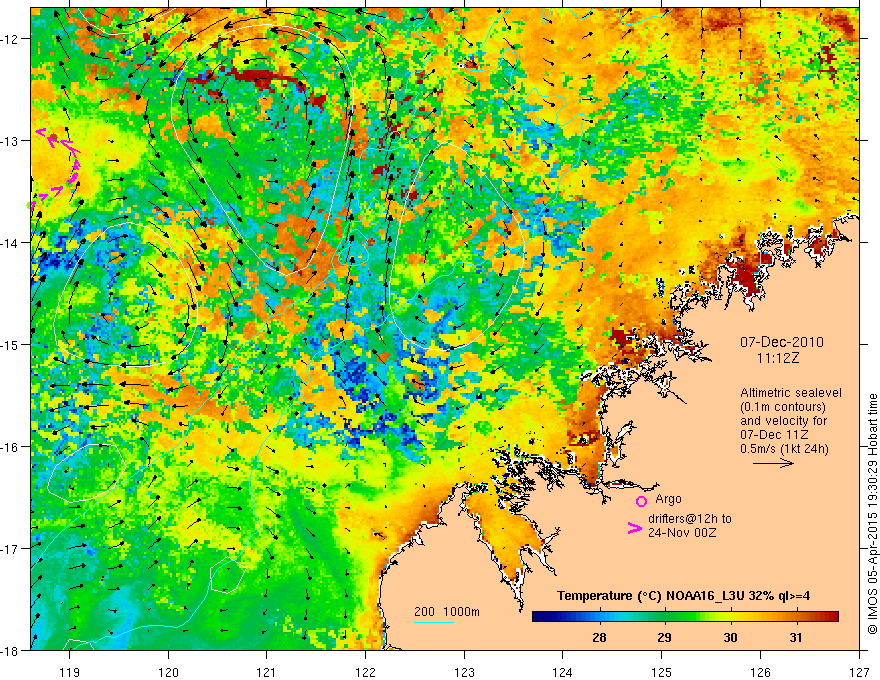Click the date label 07-Dec-2010

click(782, 342)
